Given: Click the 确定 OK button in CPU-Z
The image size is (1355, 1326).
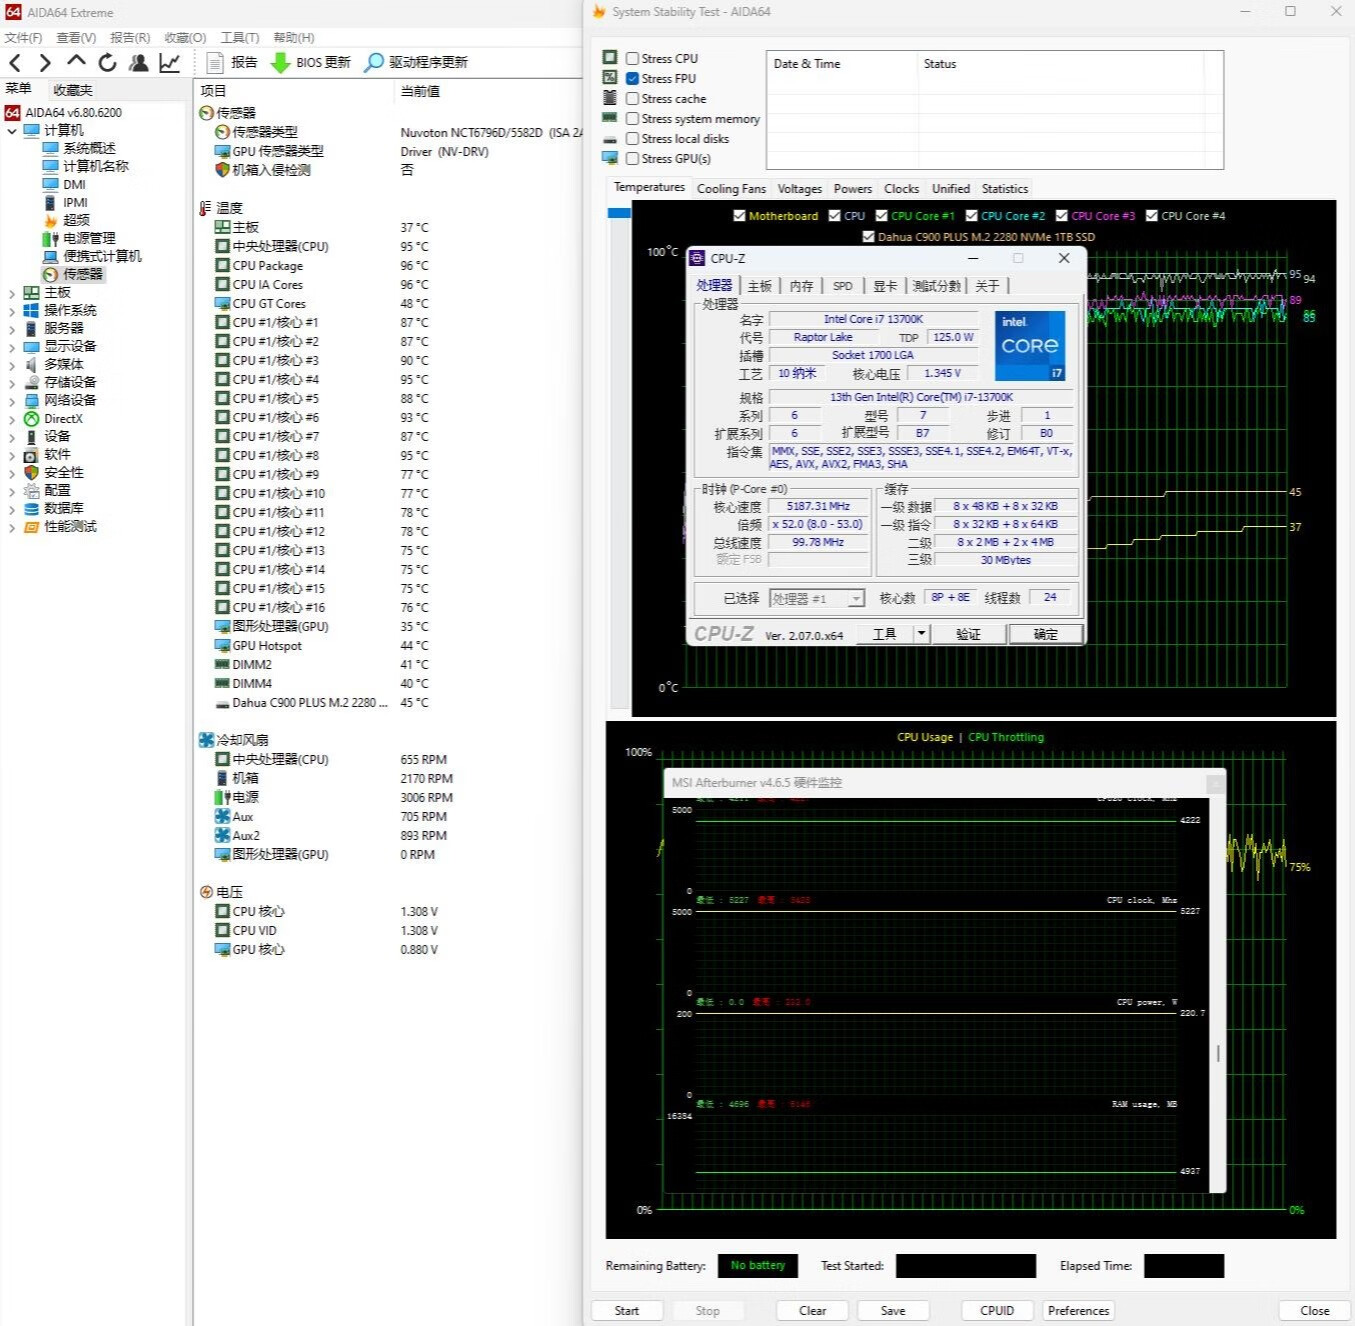Looking at the screenshot, I should point(1045,634).
